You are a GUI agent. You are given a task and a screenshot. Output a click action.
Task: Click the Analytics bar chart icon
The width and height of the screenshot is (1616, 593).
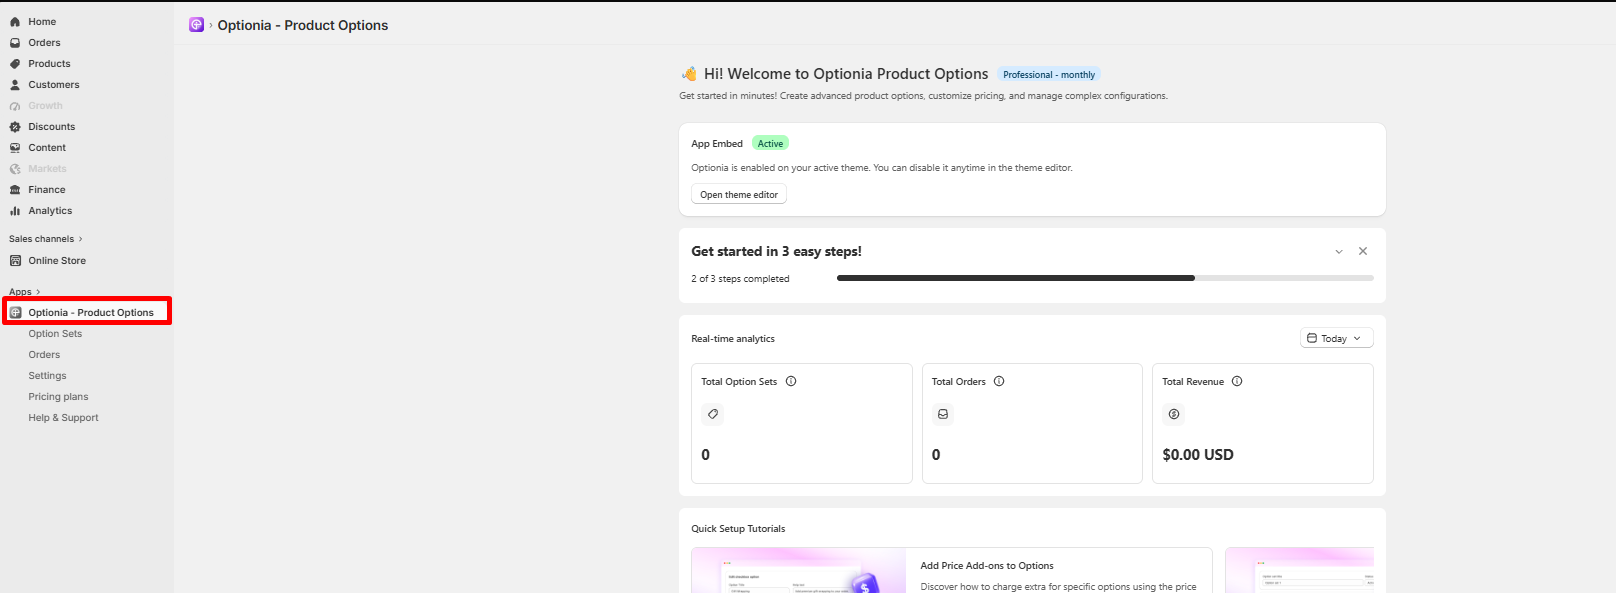click(15, 211)
